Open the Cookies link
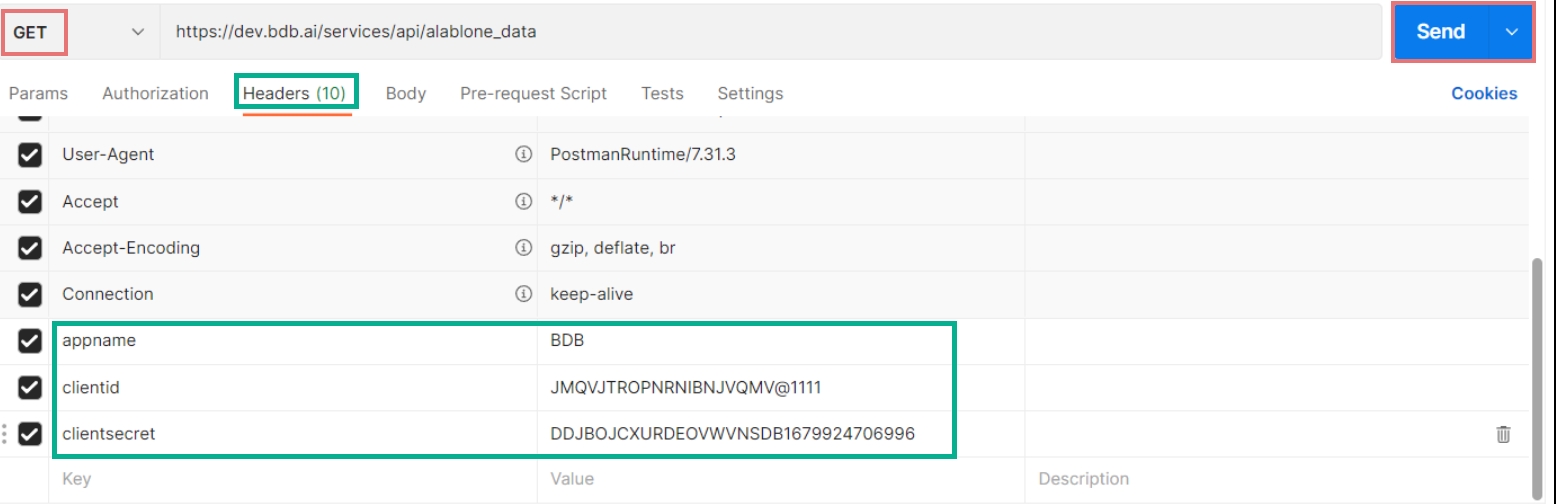 coord(1484,93)
